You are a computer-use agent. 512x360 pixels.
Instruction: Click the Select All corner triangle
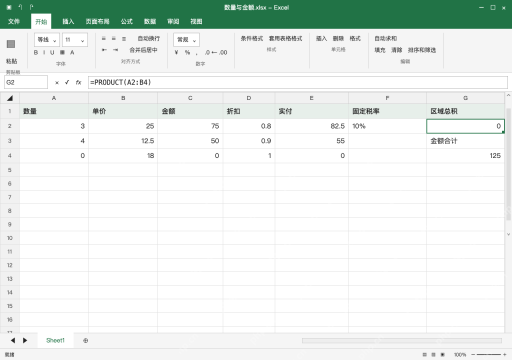pos(10,98)
